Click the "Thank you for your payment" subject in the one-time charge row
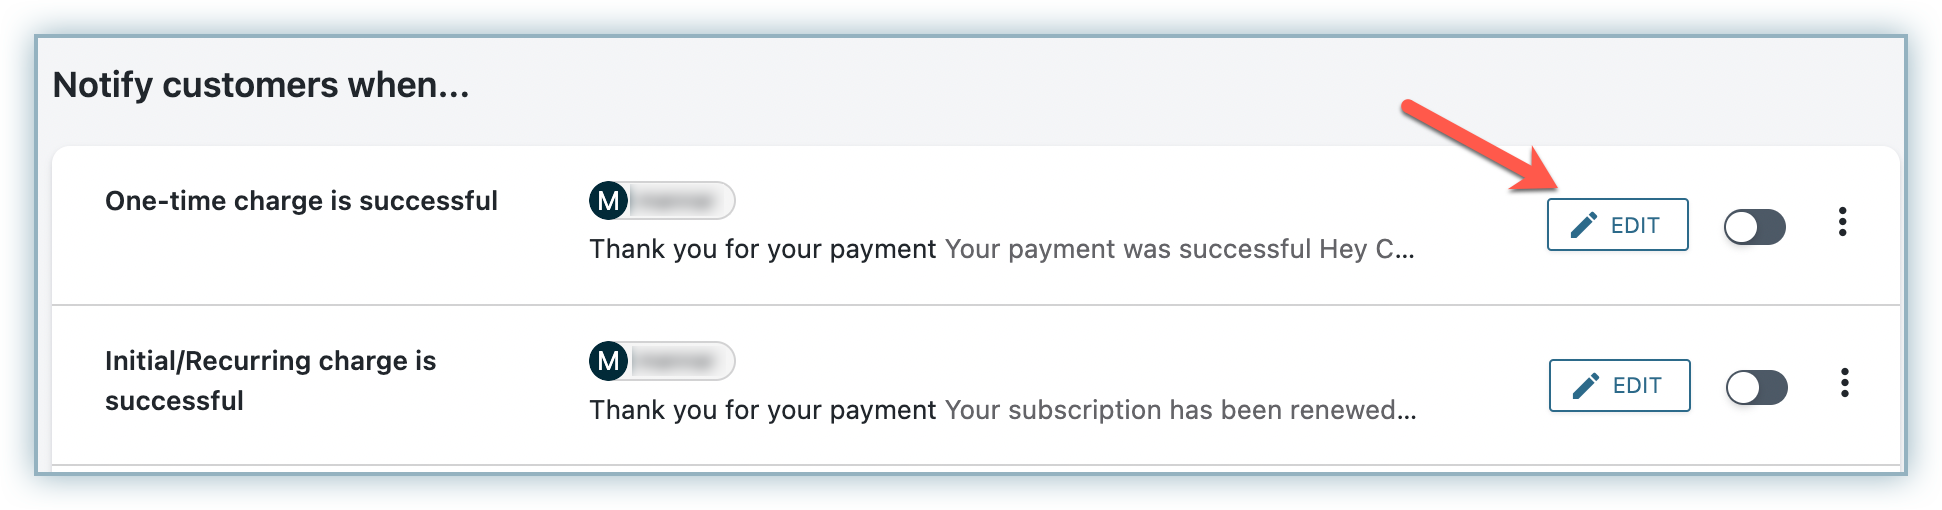1942x510 pixels. [762, 249]
